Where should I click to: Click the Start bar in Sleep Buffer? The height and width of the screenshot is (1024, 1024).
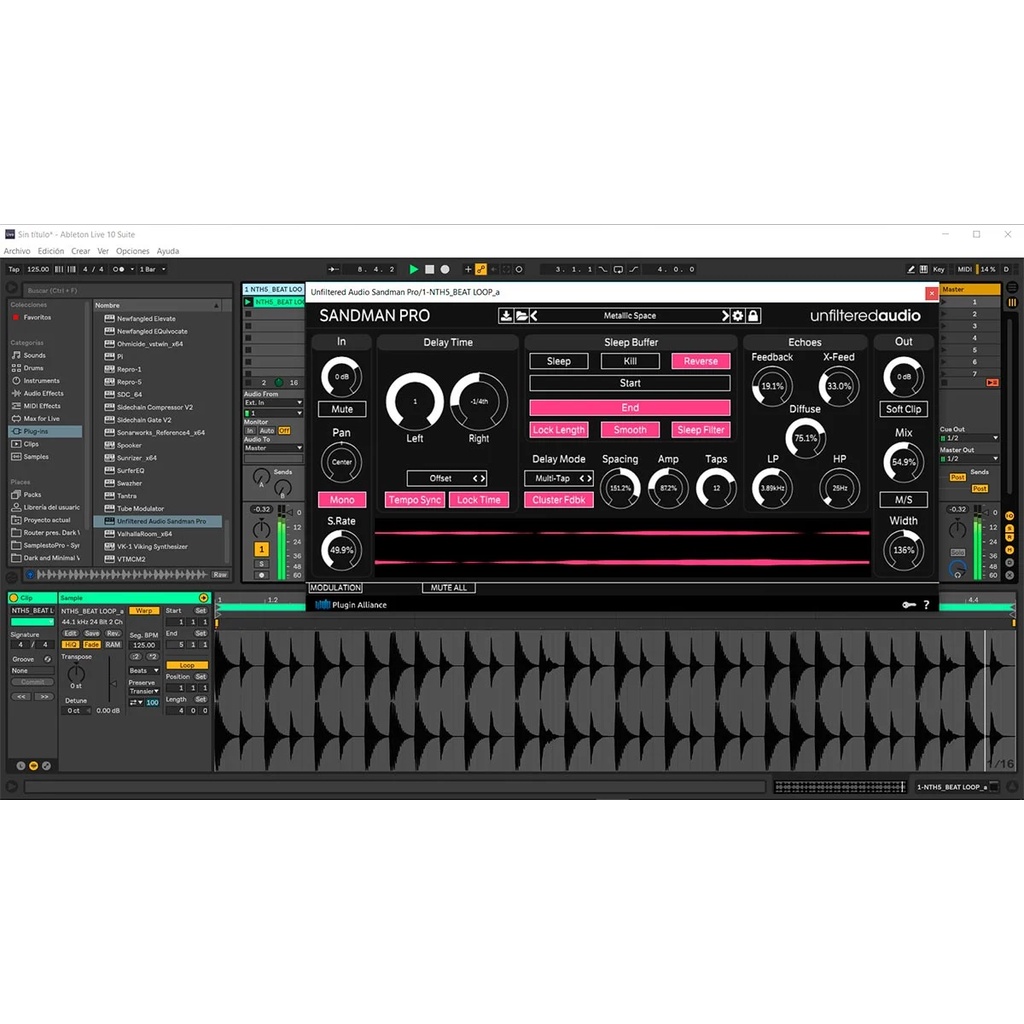630,383
